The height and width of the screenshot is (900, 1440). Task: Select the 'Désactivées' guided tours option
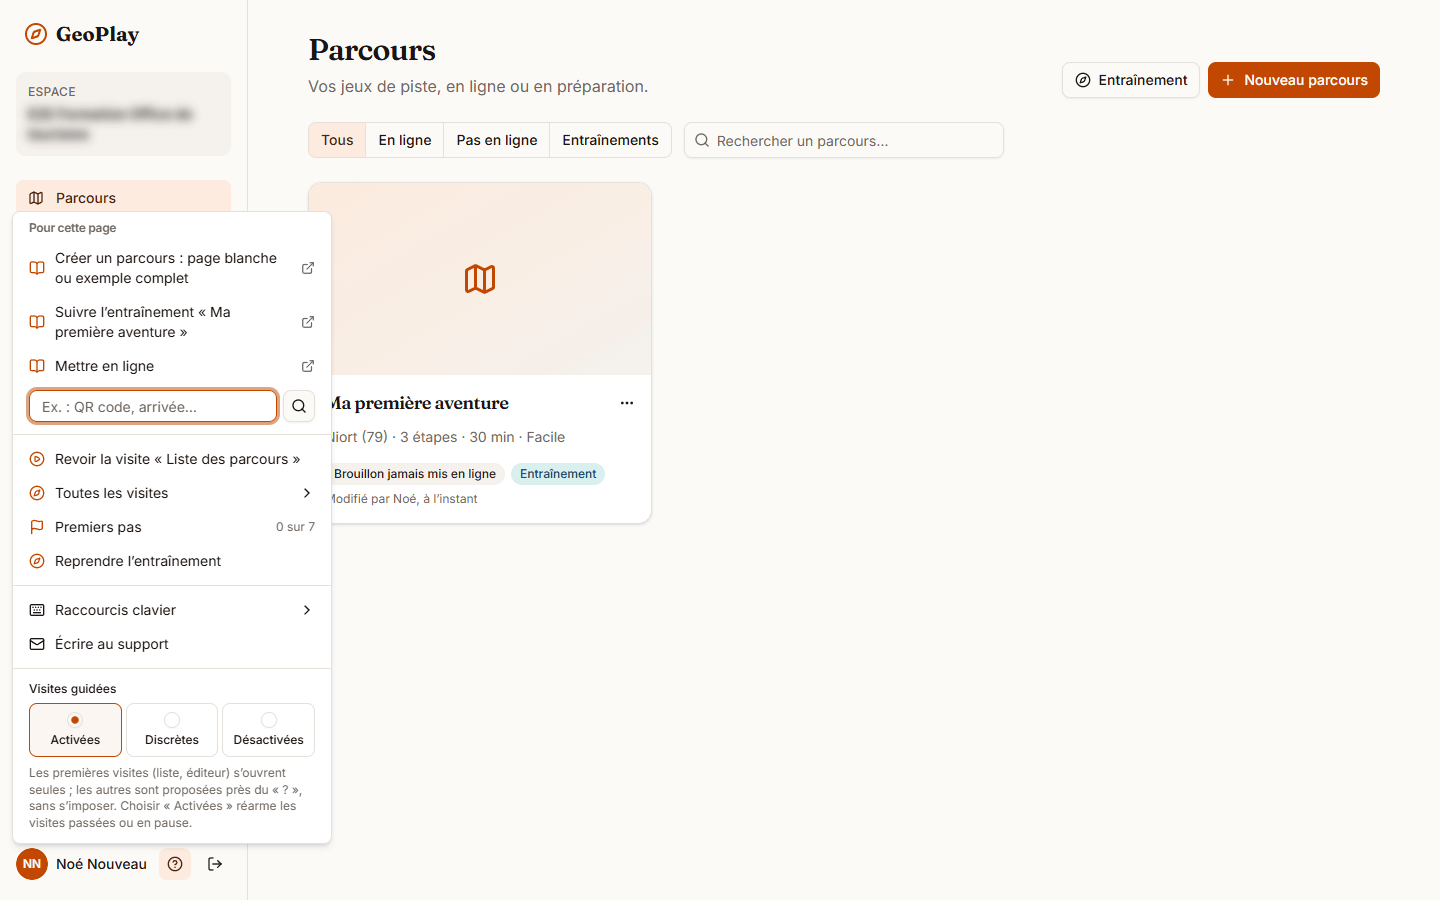click(268, 730)
